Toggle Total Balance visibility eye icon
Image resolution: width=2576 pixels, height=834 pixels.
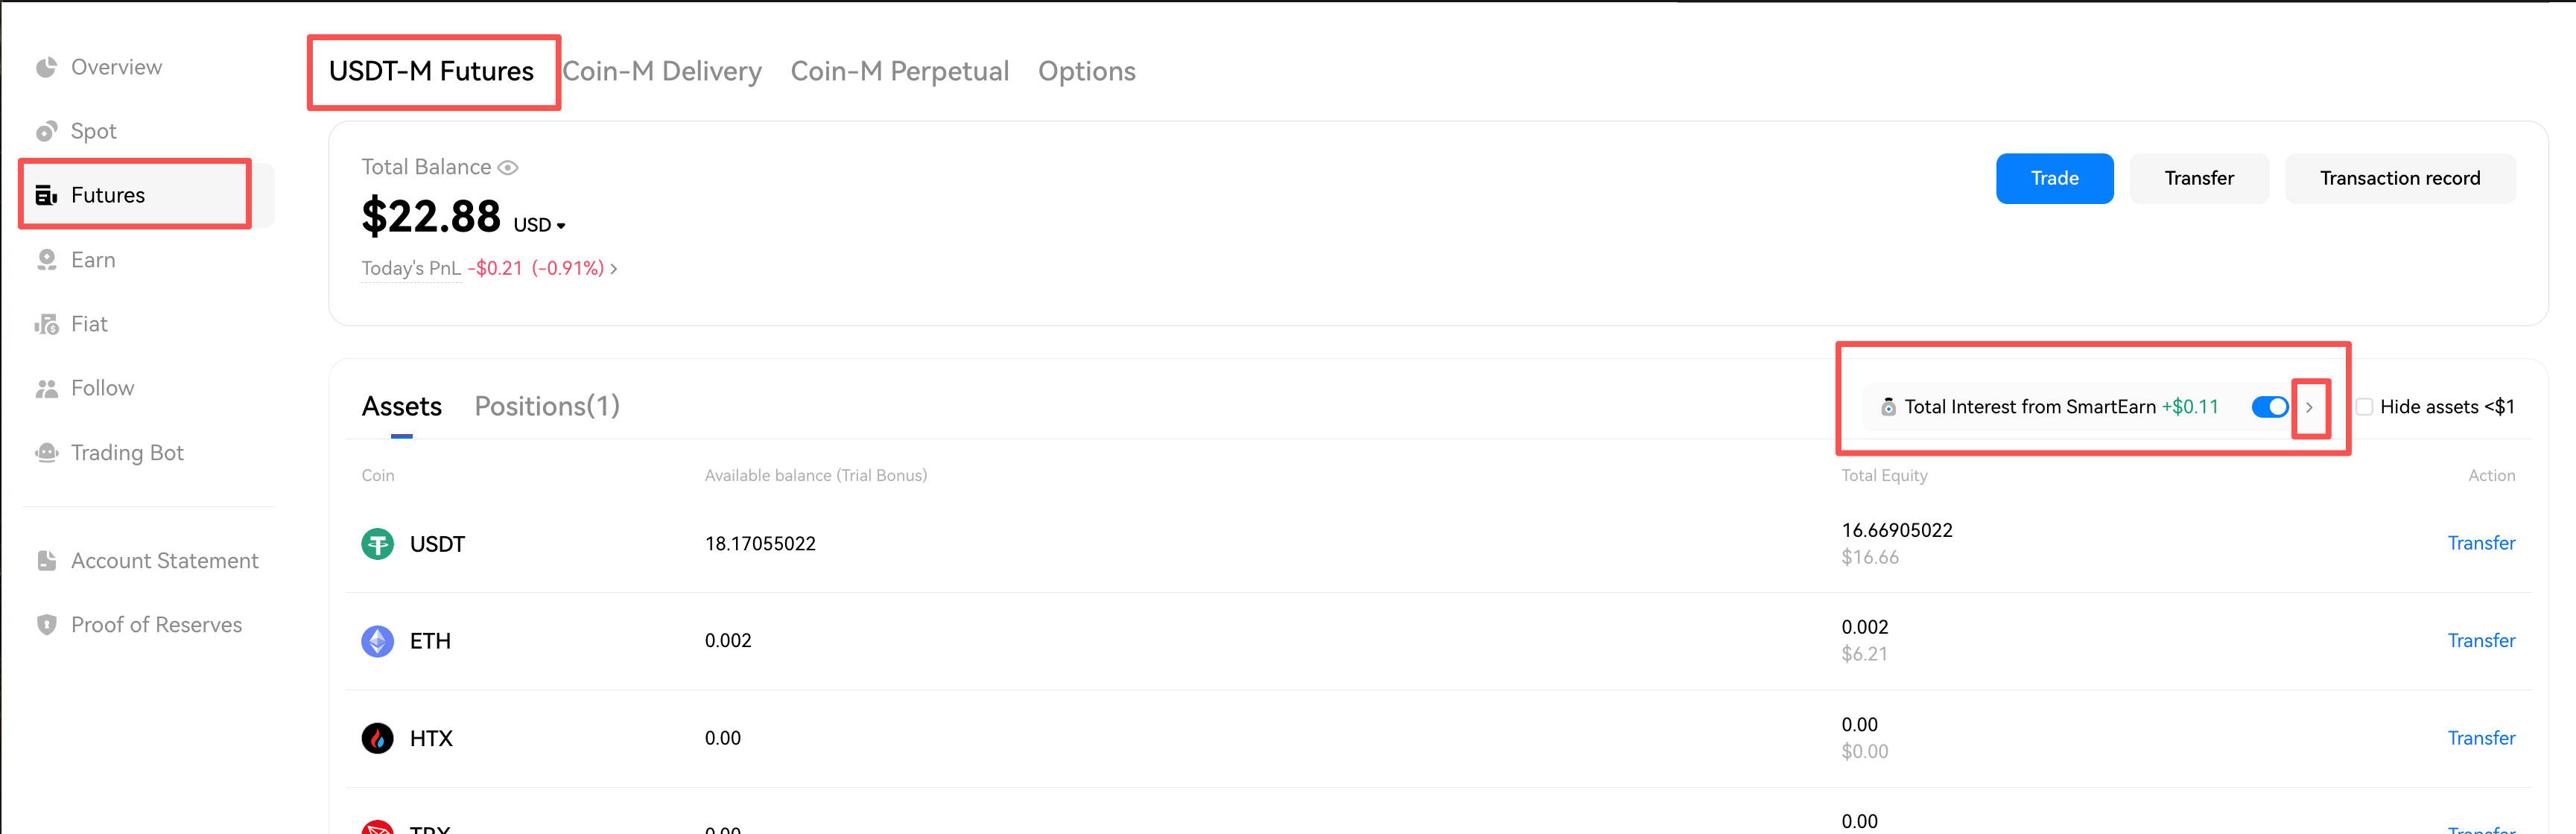(508, 168)
